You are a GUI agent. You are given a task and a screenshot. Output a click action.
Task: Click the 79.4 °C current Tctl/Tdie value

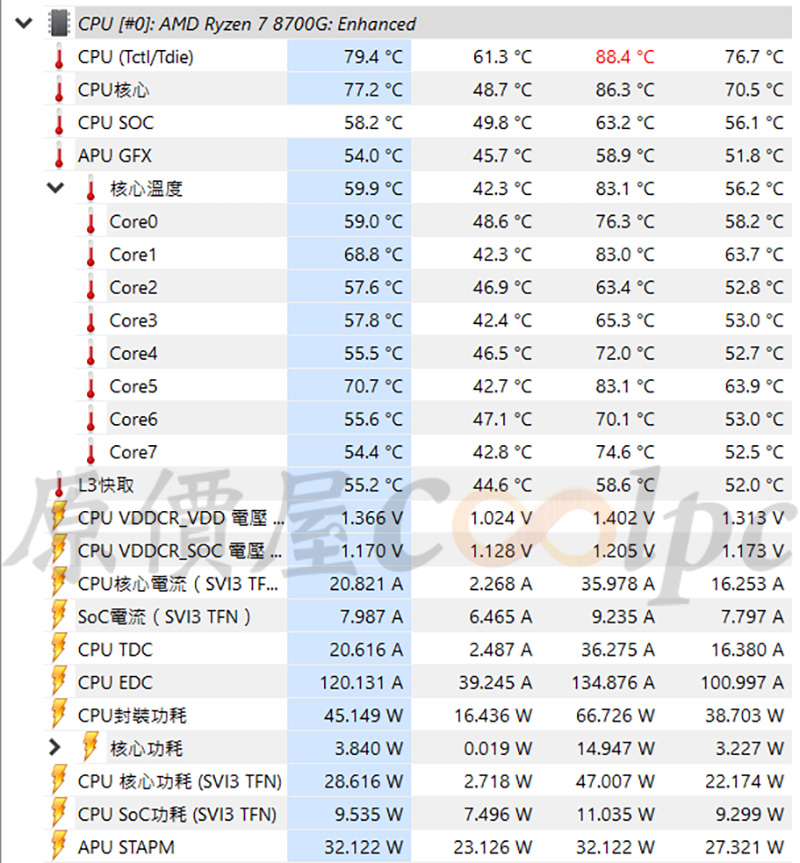[373, 57]
